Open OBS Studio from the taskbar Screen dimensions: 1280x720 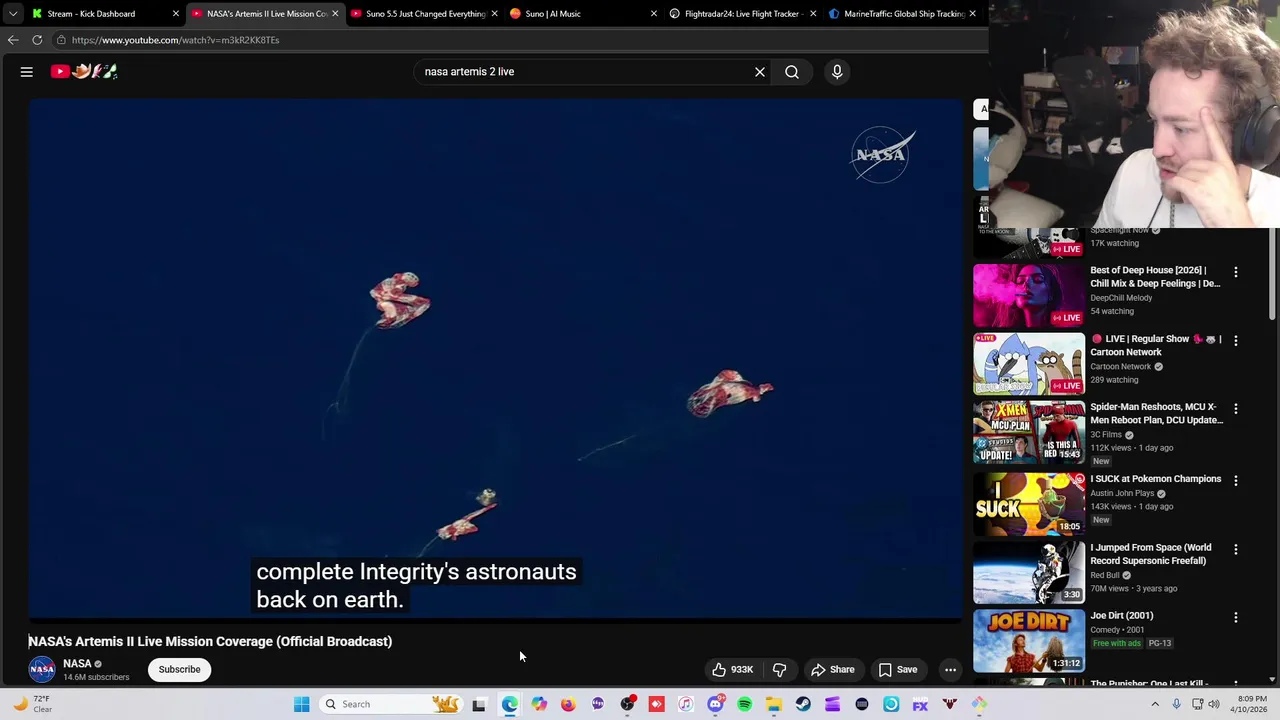click(627, 705)
